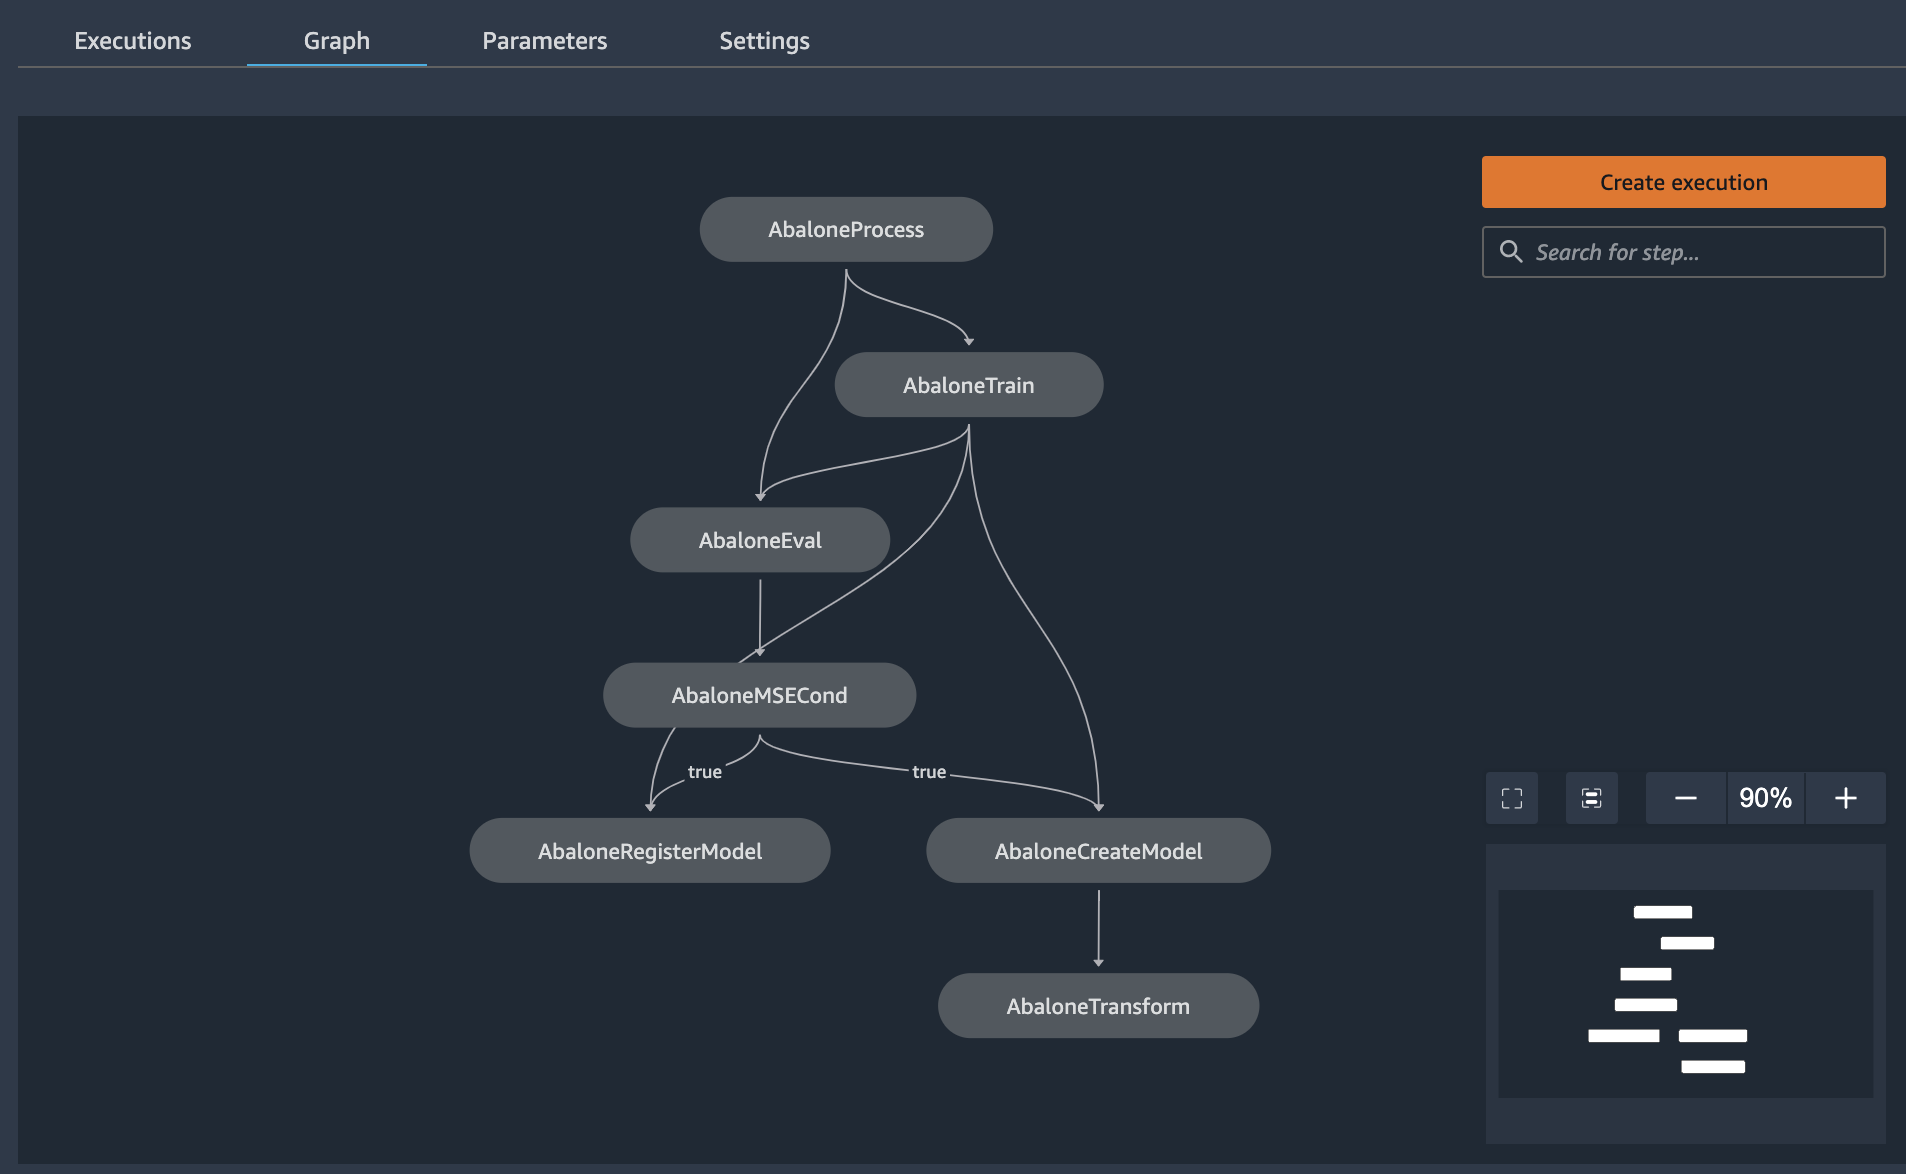Select the AbaloneTrain step node
The width and height of the screenshot is (1906, 1174).
(x=968, y=385)
